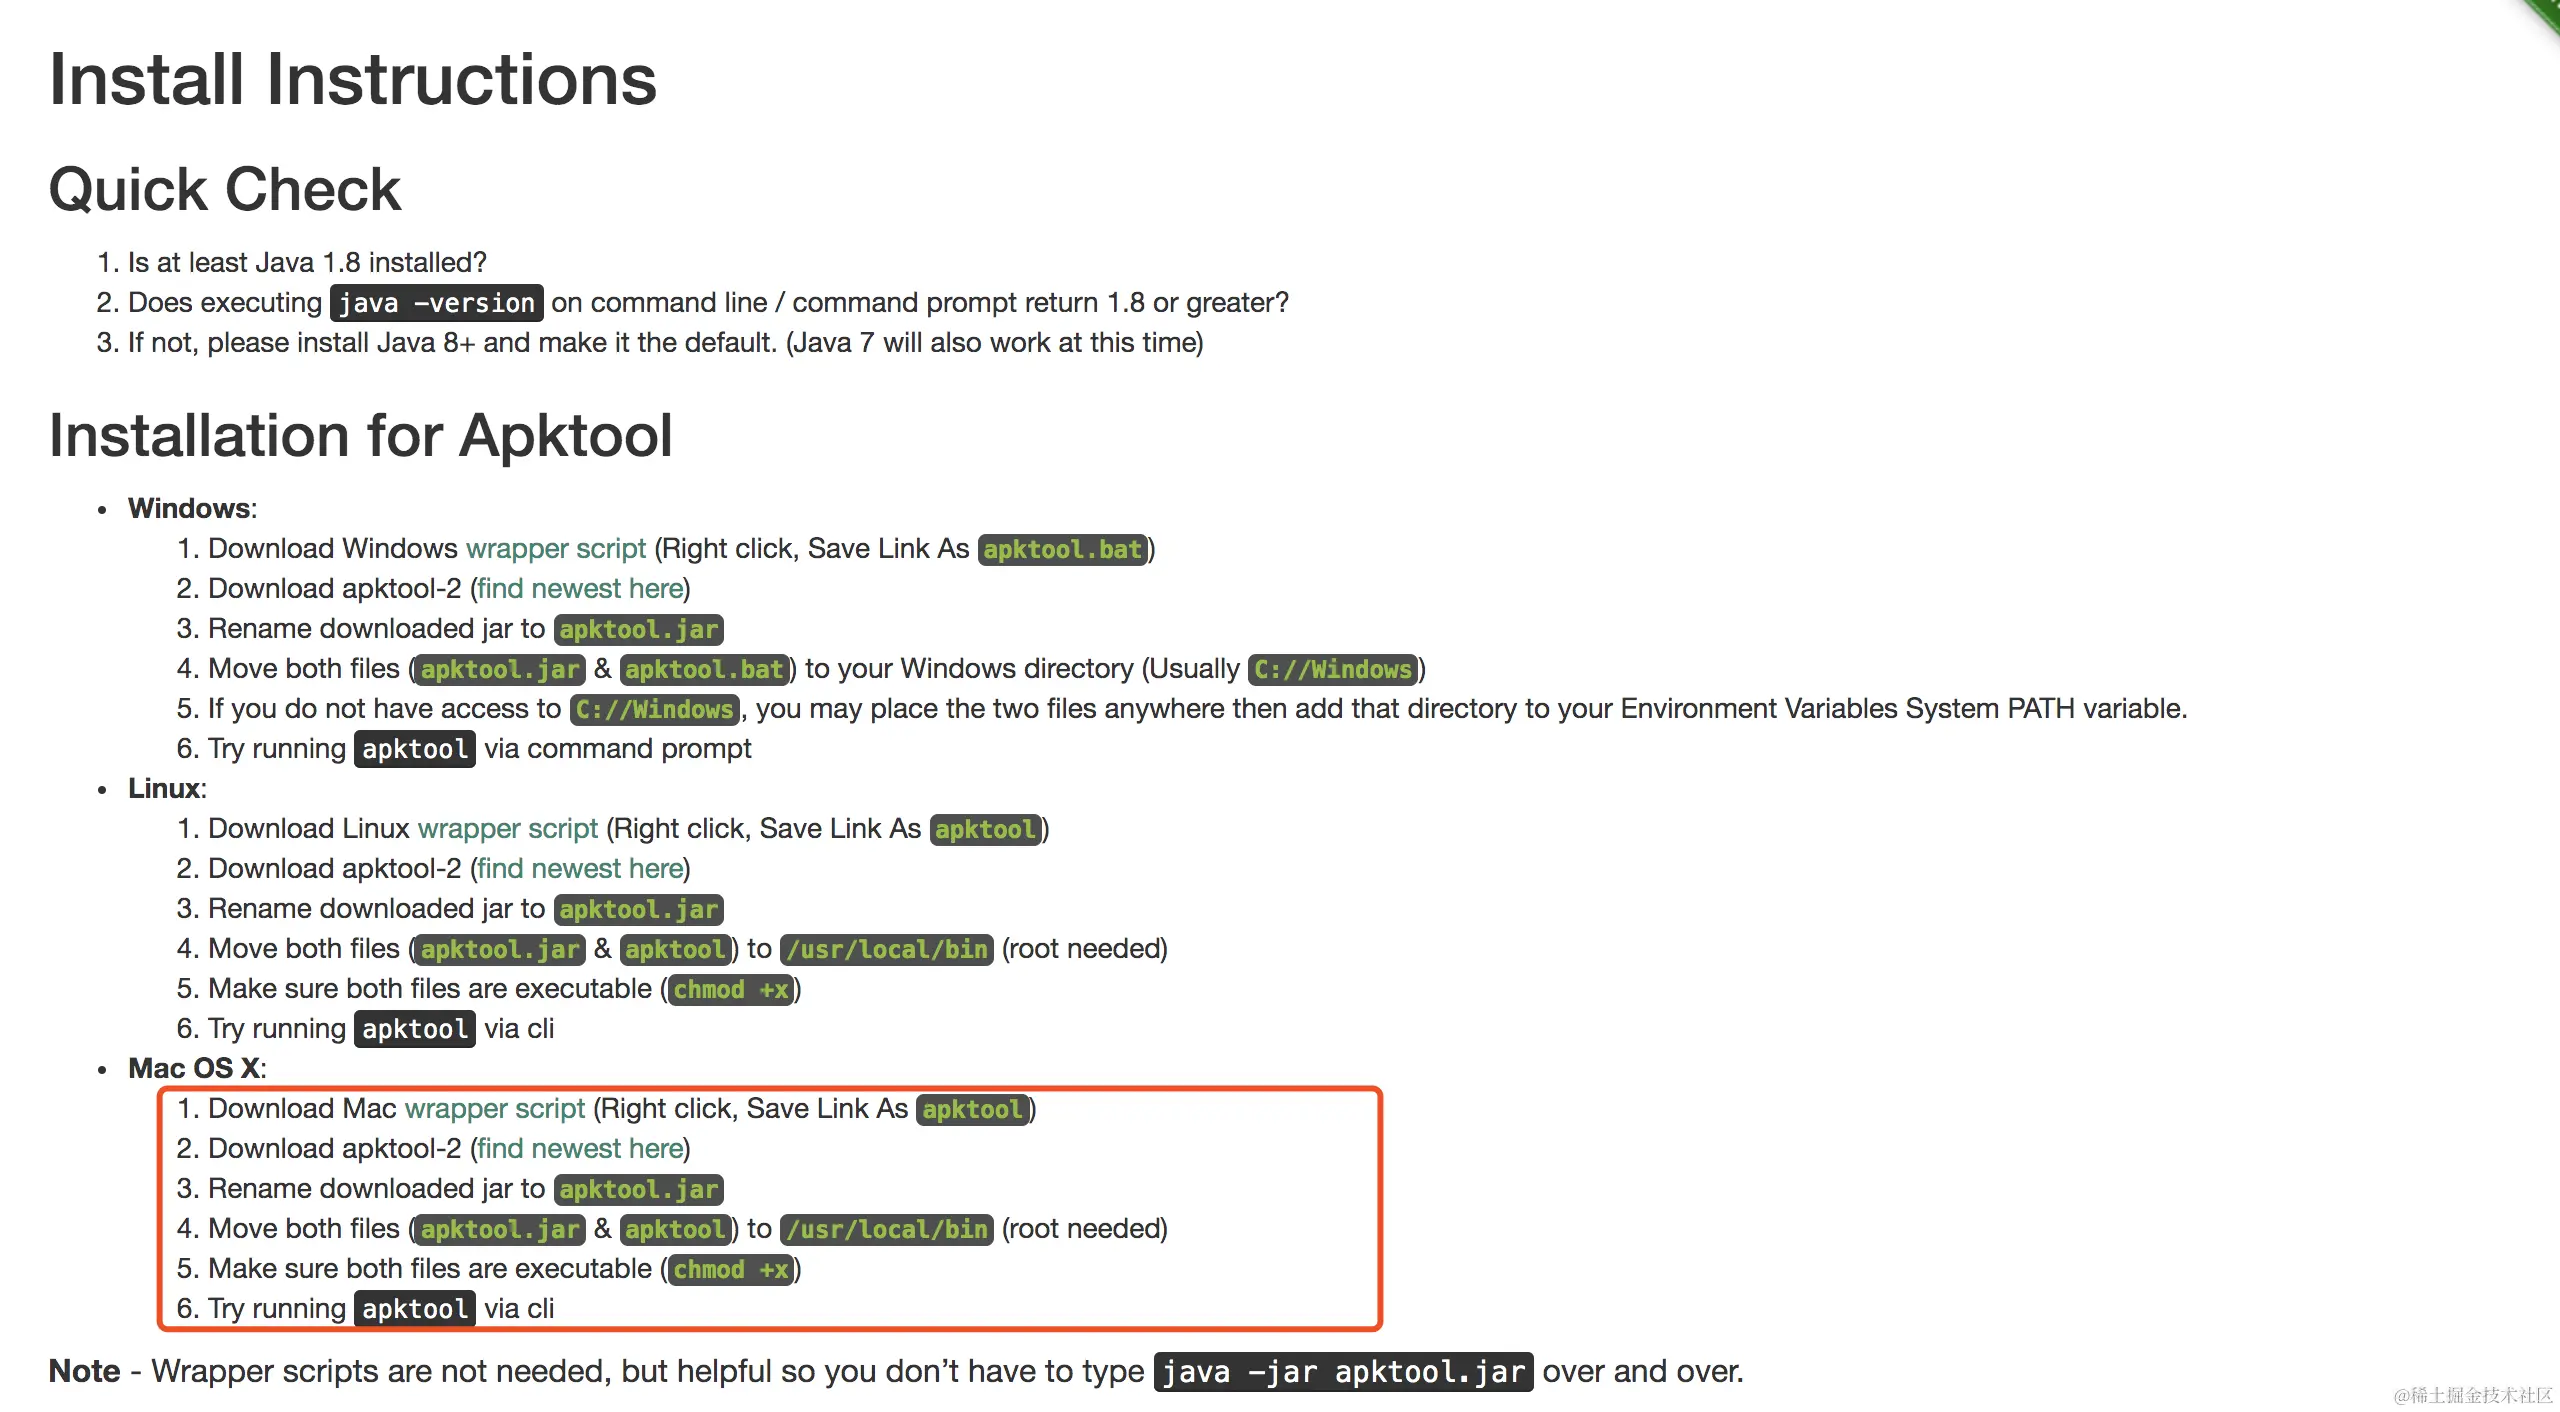
Task: Click the 'java -version' code snippet
Action: coord(436,303)
